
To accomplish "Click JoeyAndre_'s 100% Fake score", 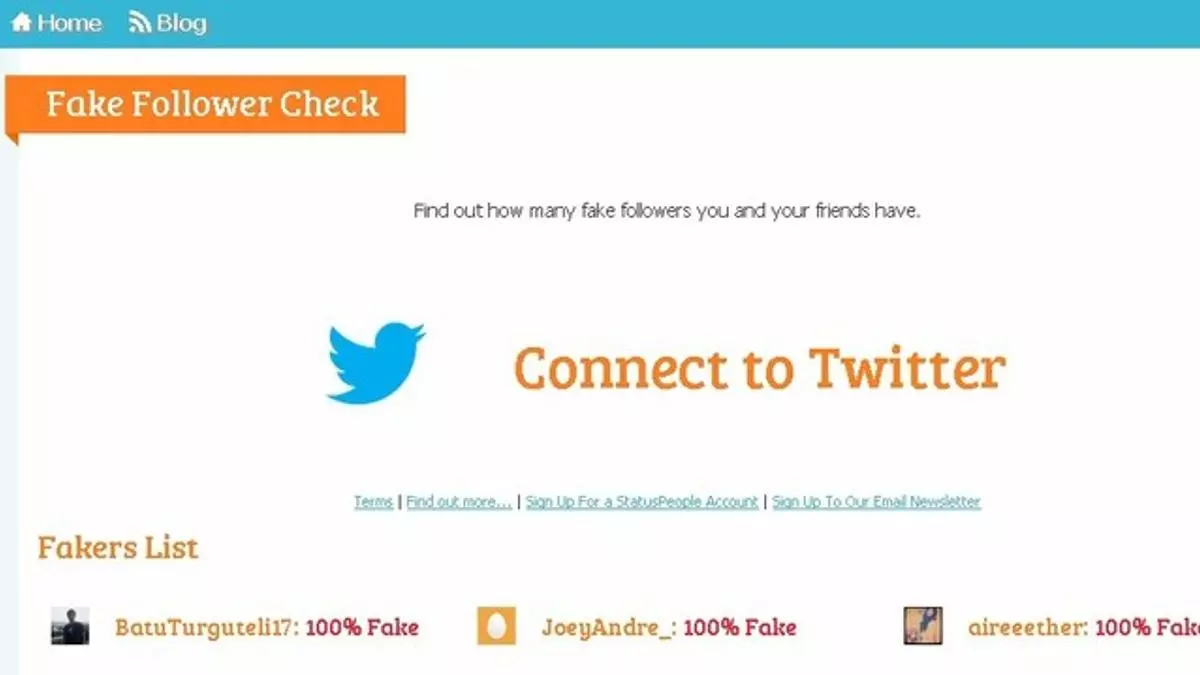I will pos(740,628).
